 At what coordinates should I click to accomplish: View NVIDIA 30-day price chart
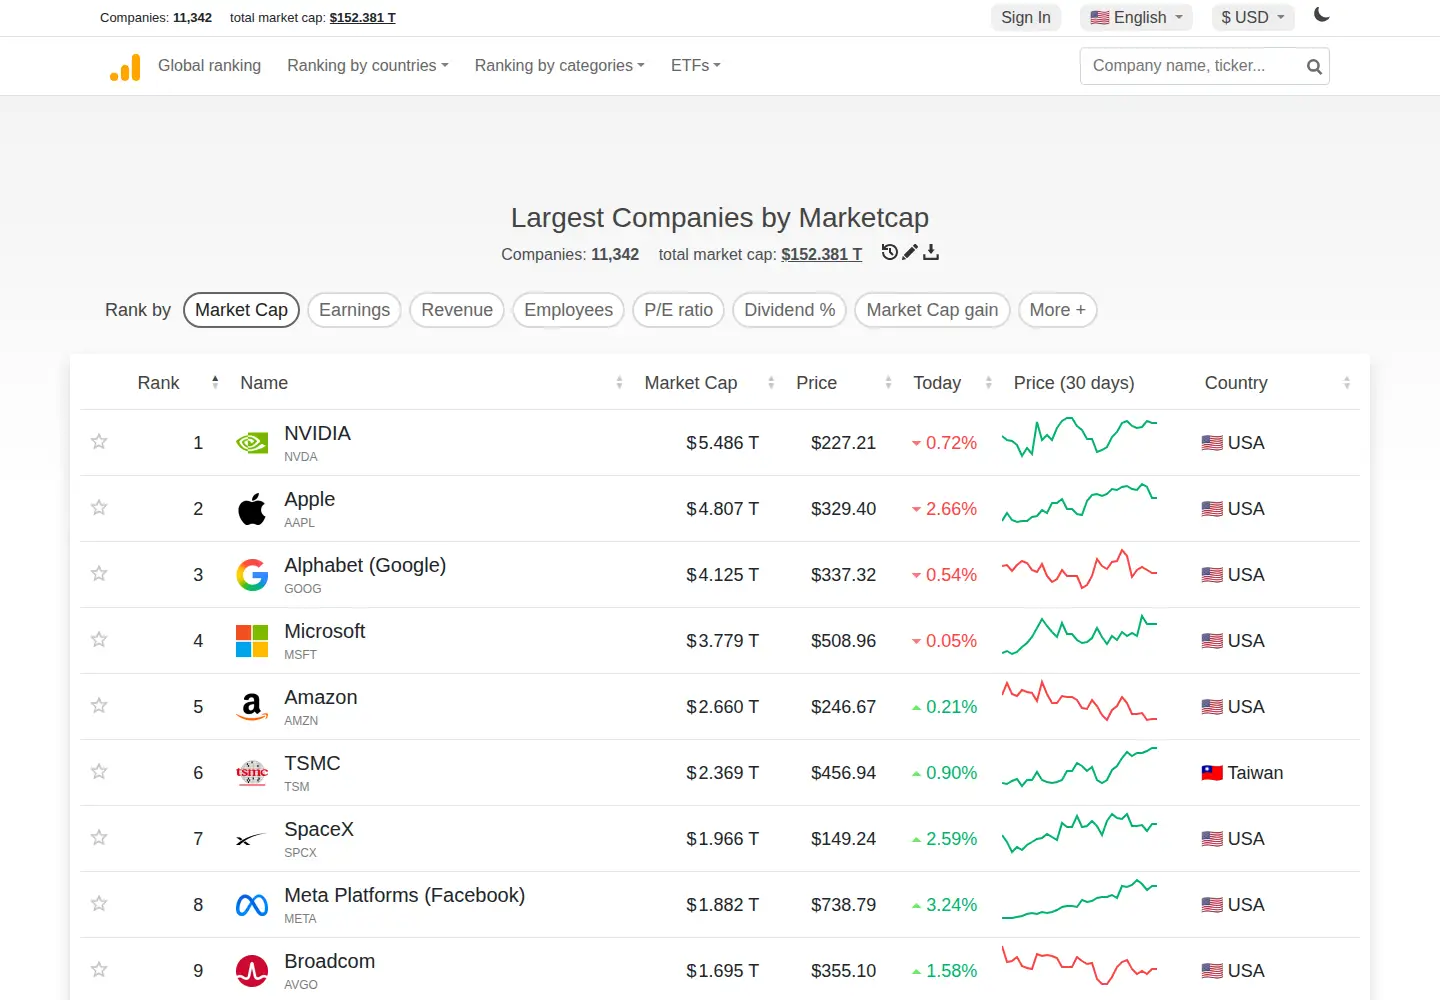point(1080,438)
